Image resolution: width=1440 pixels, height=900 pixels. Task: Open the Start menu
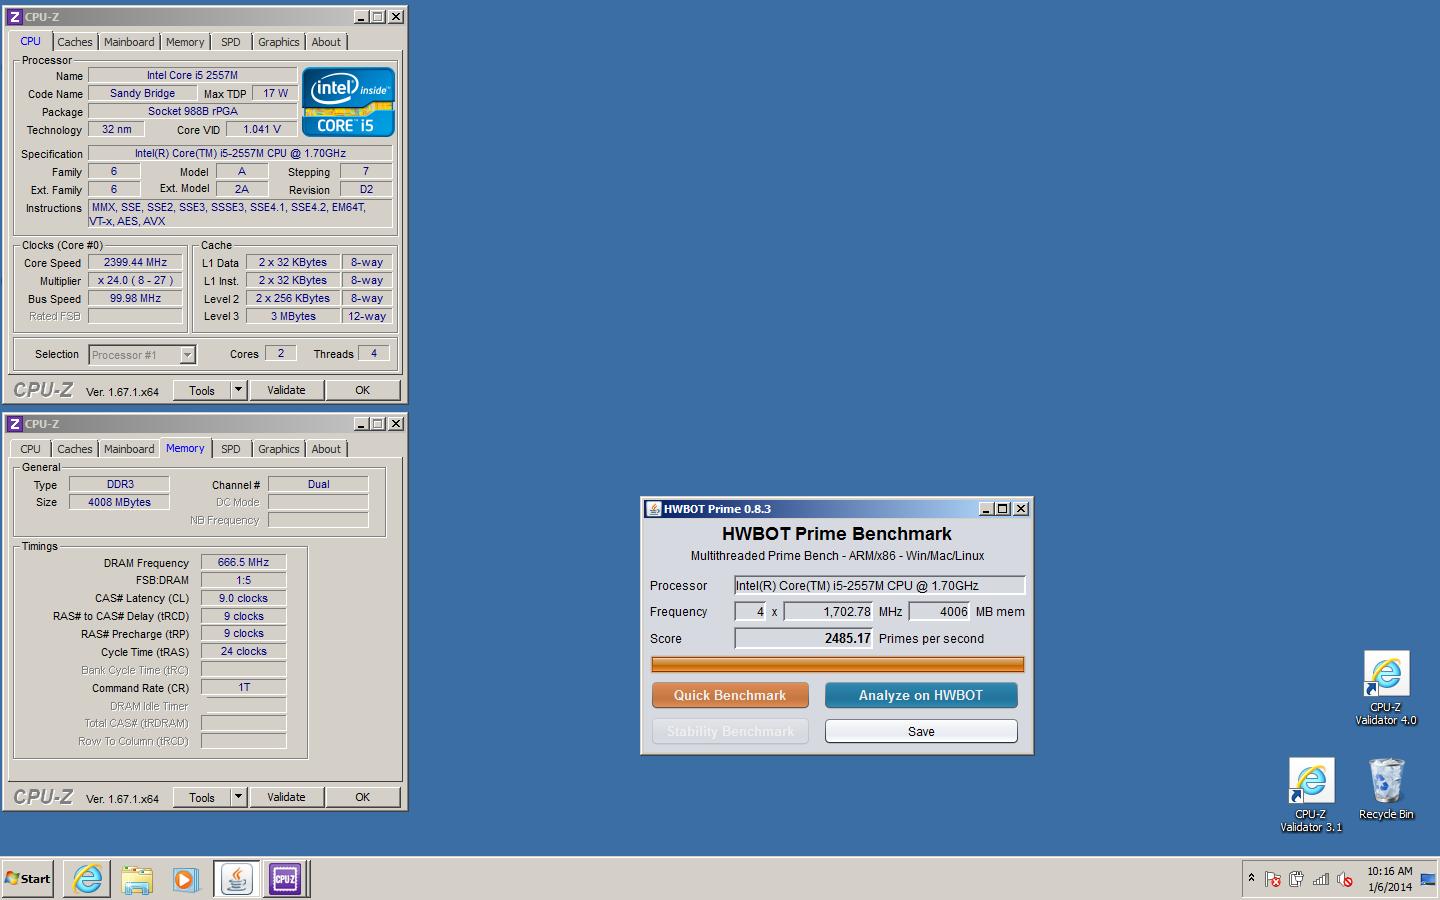click(28, 879)
